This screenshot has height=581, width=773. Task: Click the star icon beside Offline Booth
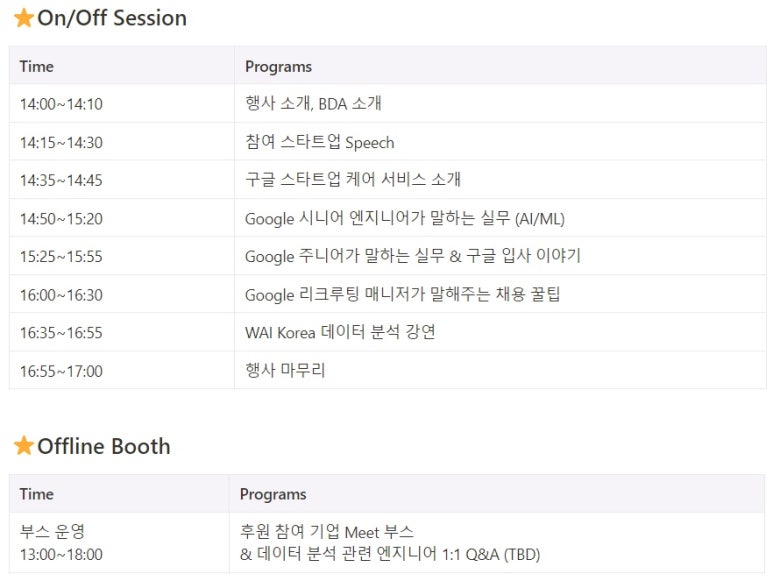coord(24,446)
